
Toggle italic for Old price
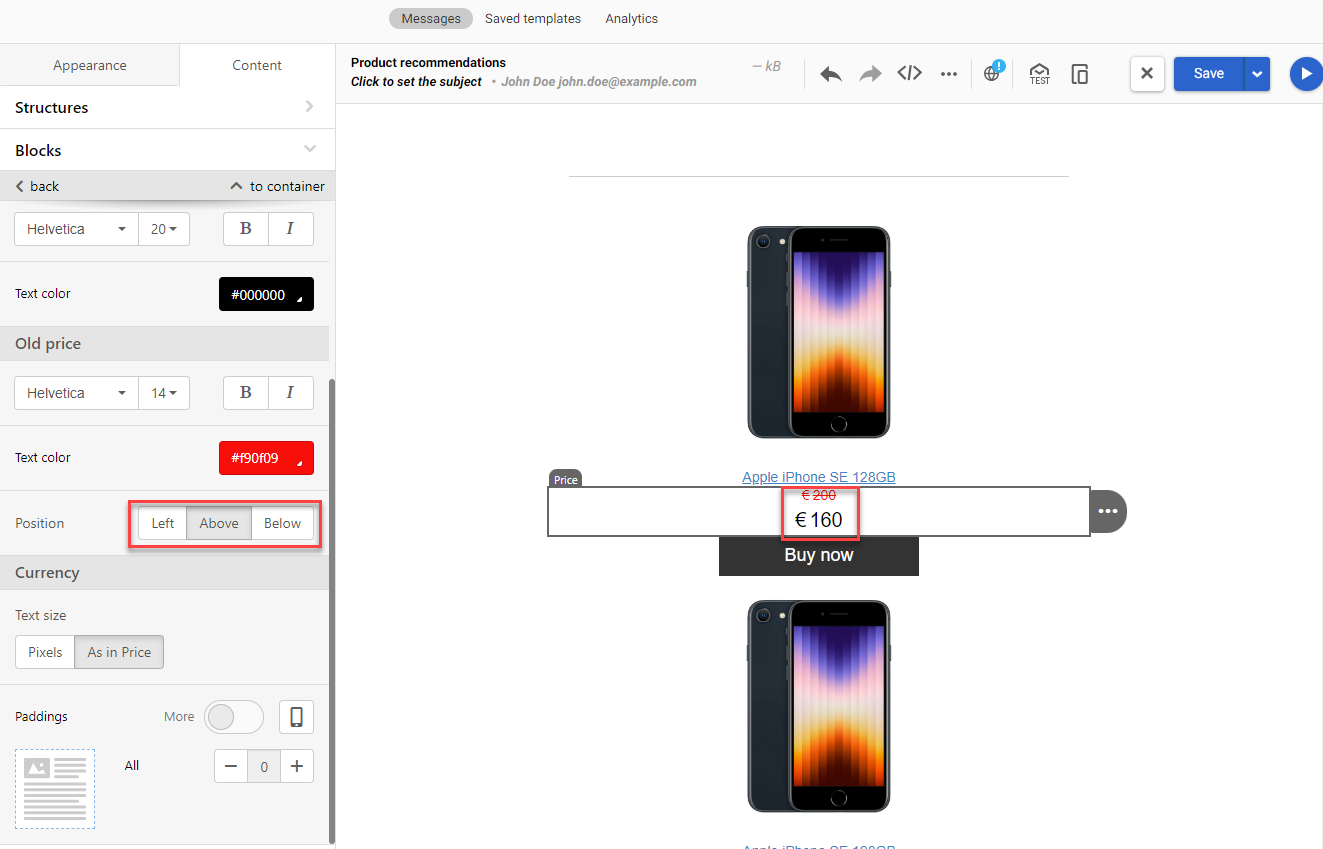coord(290,393)
